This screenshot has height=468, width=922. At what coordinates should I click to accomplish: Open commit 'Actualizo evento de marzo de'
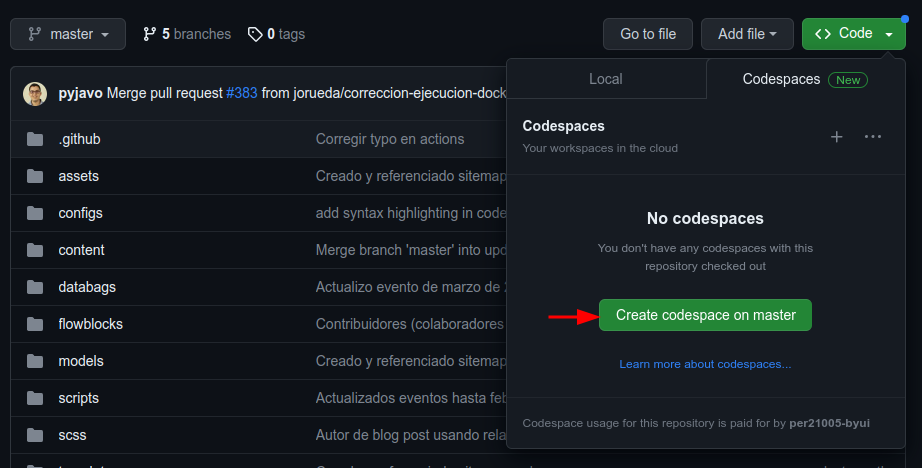(x=411, y=288)
